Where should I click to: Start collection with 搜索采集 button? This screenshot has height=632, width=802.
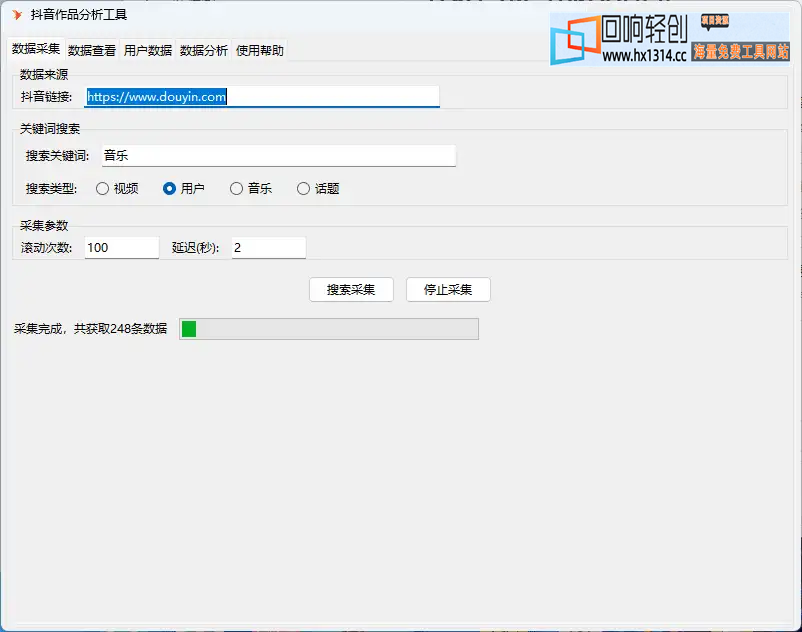pyautogui.click(x=351, y=290)
